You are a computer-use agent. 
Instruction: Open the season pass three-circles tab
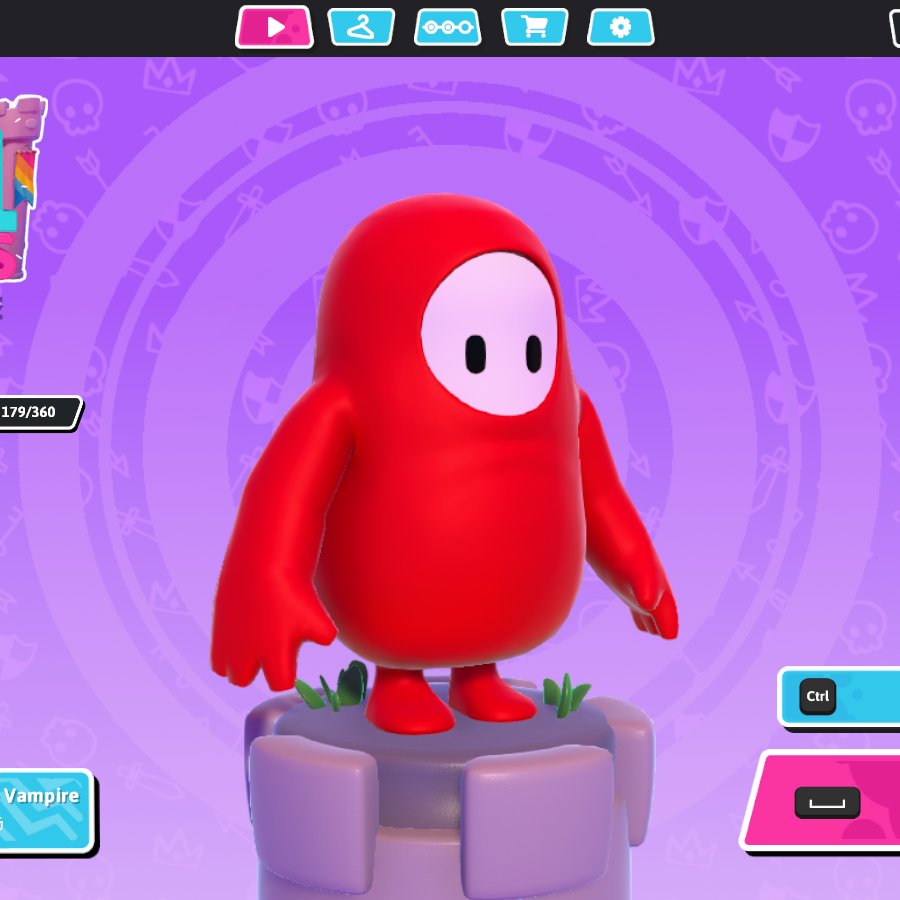(447, 27)
